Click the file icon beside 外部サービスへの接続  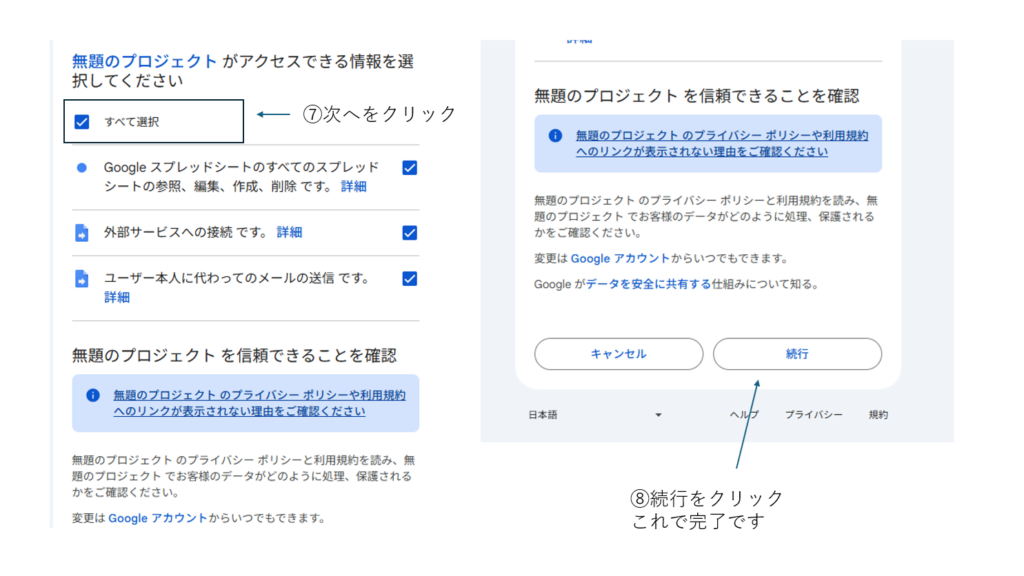(82, 233)
